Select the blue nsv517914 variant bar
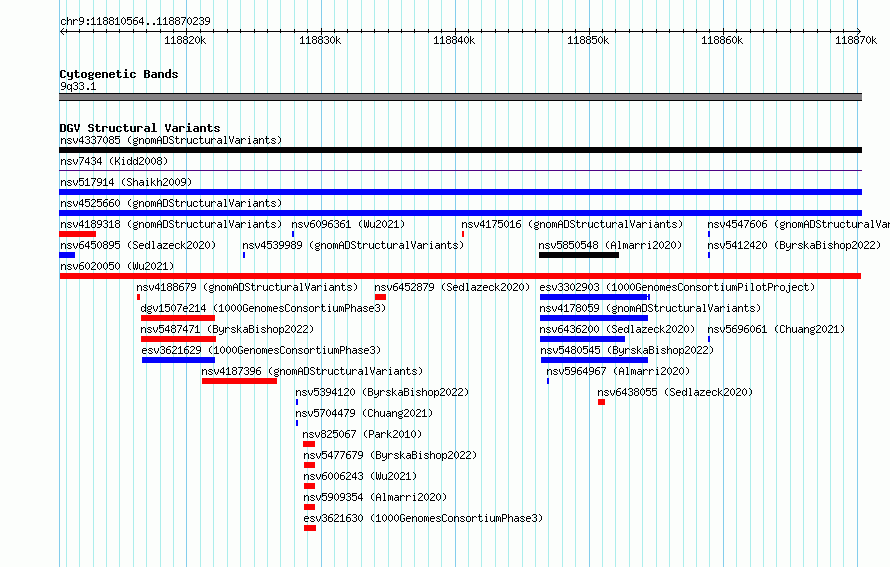 tap(460, 192)
